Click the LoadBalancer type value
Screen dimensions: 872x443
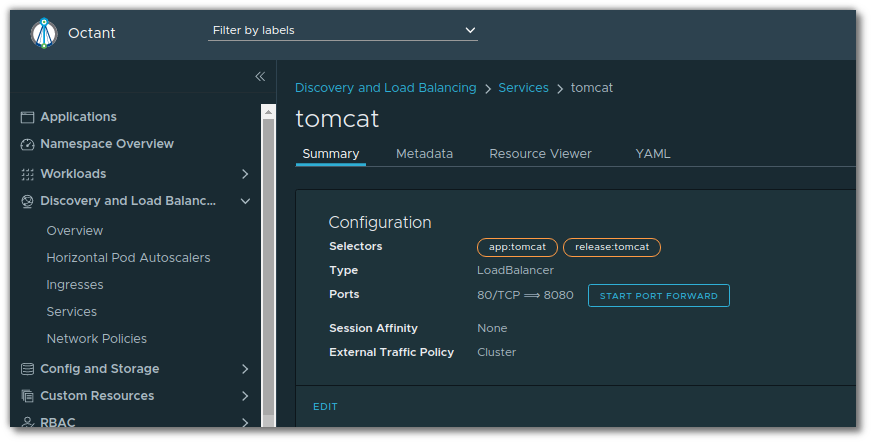[516, 271]
